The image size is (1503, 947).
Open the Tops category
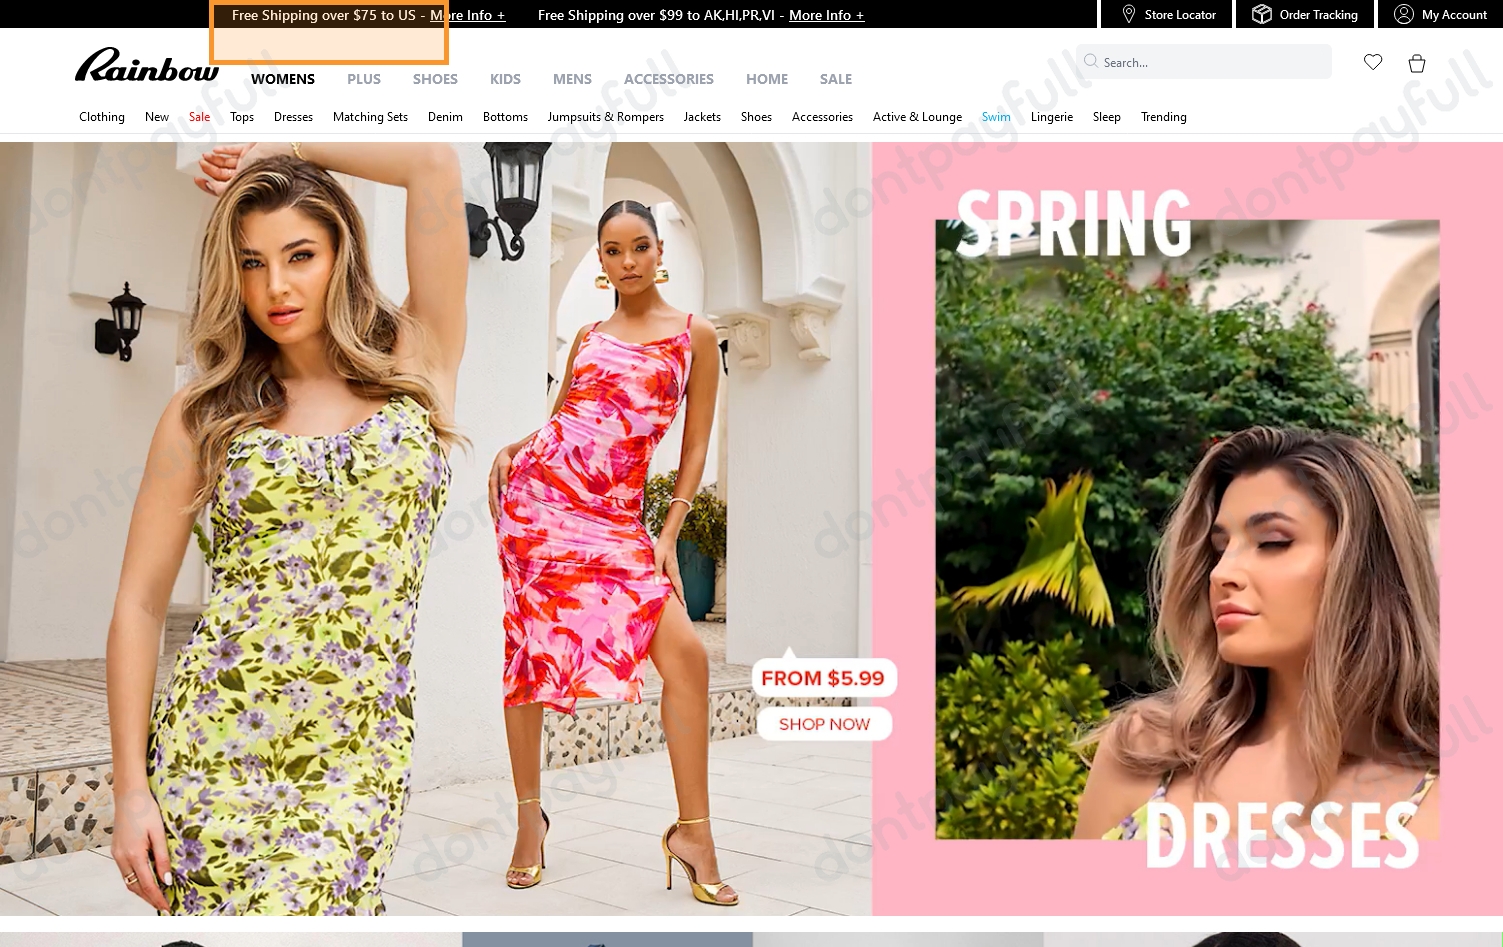click(242, 117)
